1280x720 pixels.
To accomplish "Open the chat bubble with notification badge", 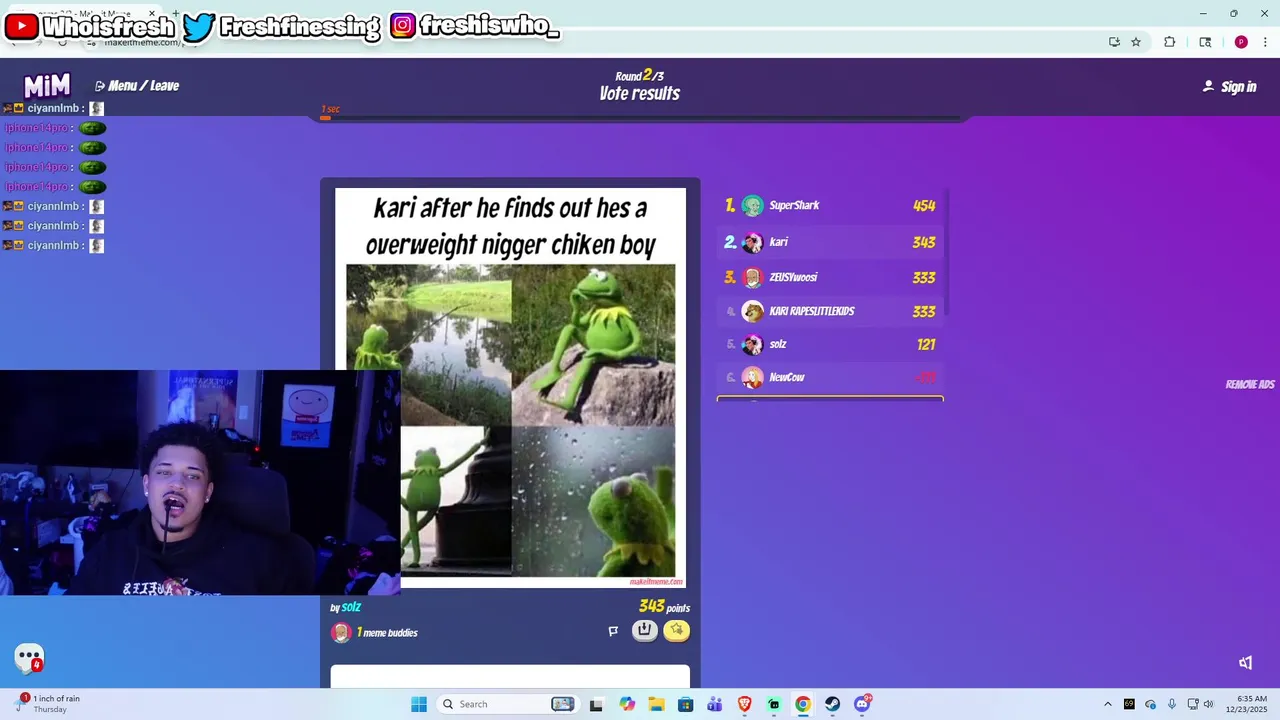I will (x=30, y=658).
